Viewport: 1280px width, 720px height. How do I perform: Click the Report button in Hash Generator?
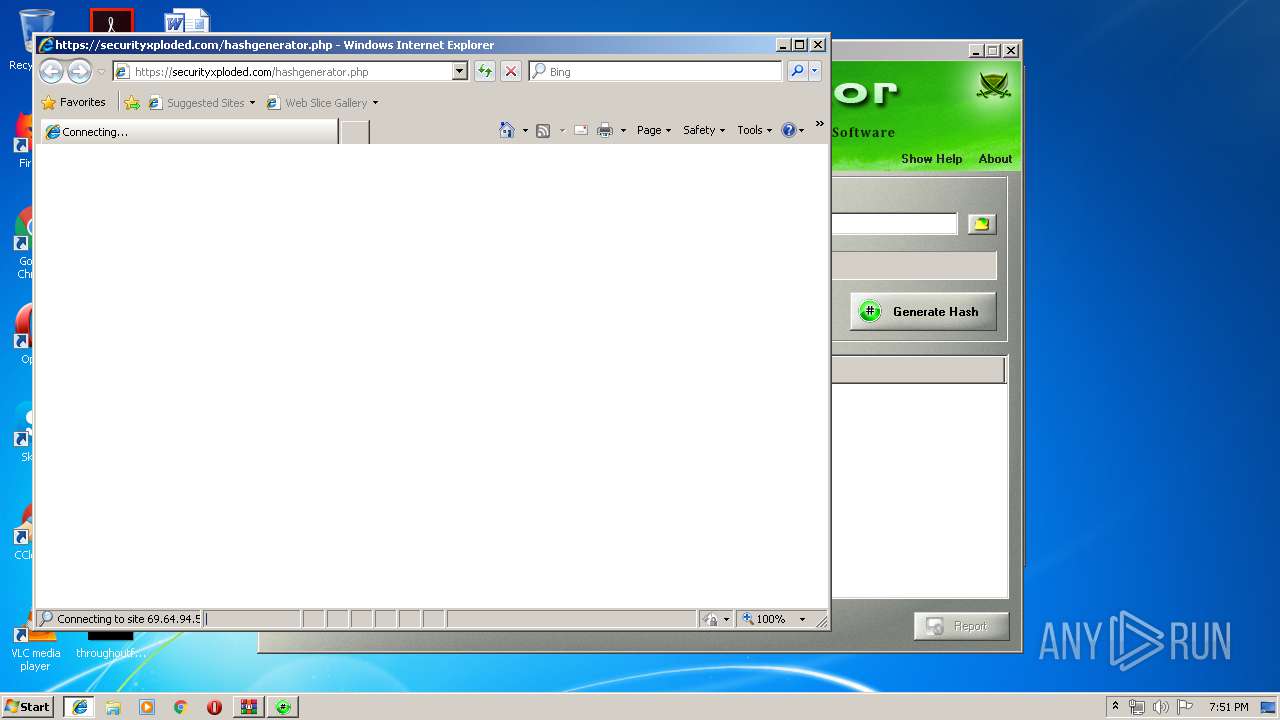pyautogui.click(x=961, y=626)
